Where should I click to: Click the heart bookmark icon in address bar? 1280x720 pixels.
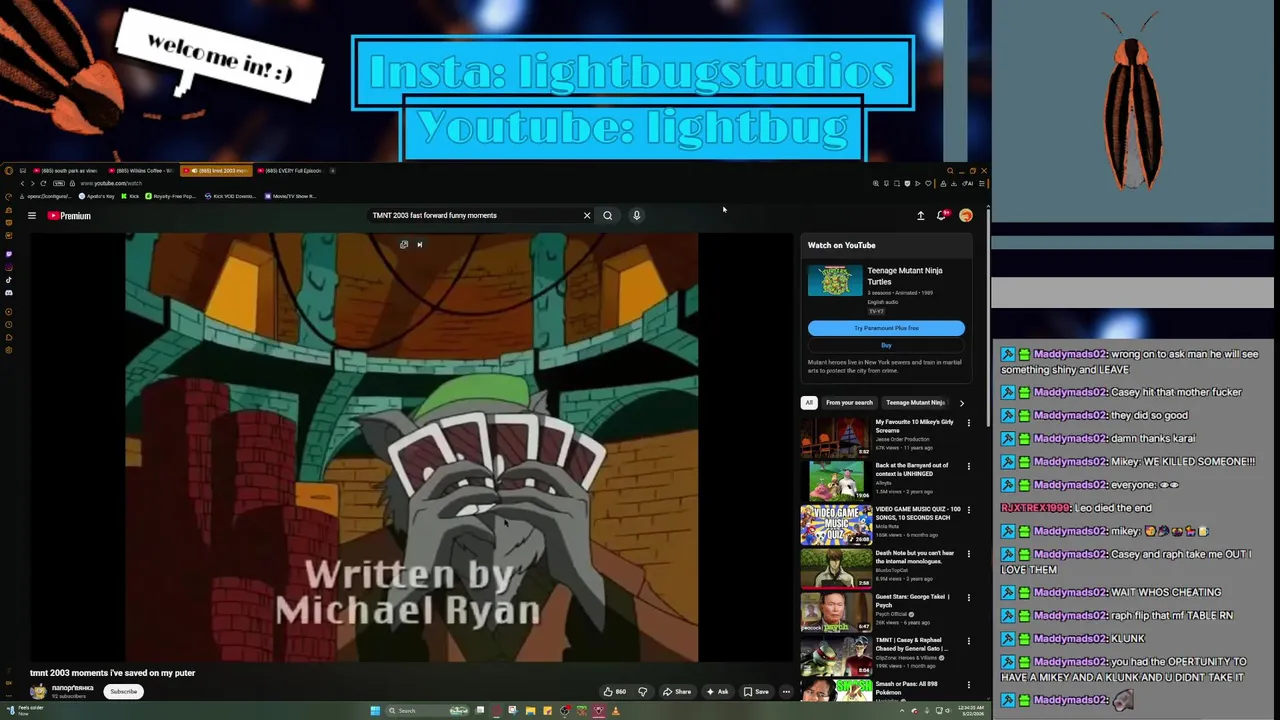(928, 183)
